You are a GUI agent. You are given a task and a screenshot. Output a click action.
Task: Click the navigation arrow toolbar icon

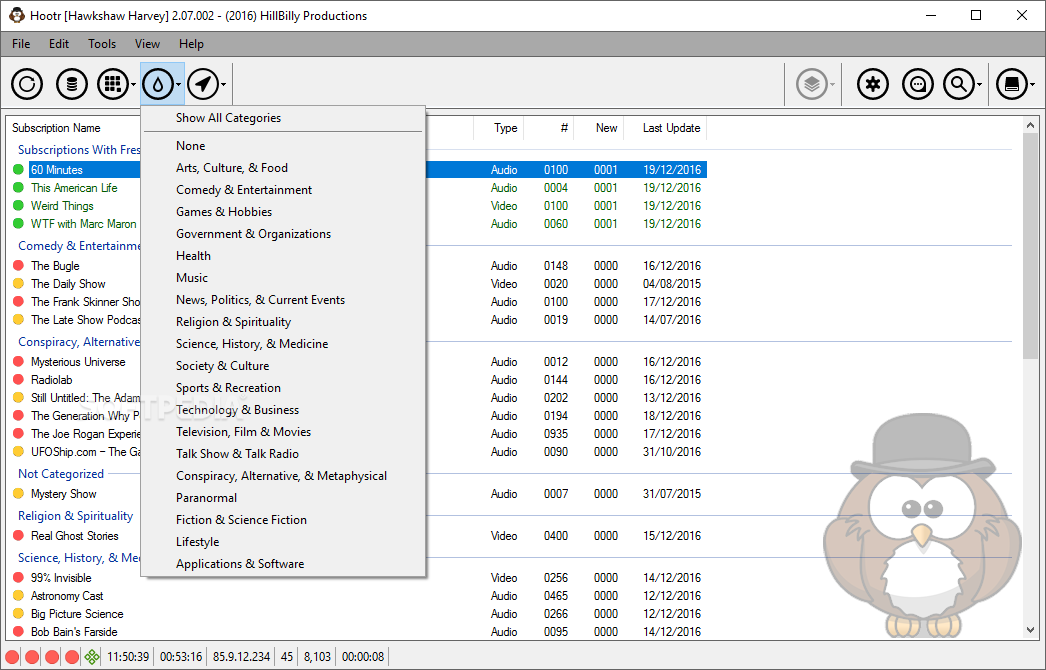pyautogui.click(x=203, y=84)
